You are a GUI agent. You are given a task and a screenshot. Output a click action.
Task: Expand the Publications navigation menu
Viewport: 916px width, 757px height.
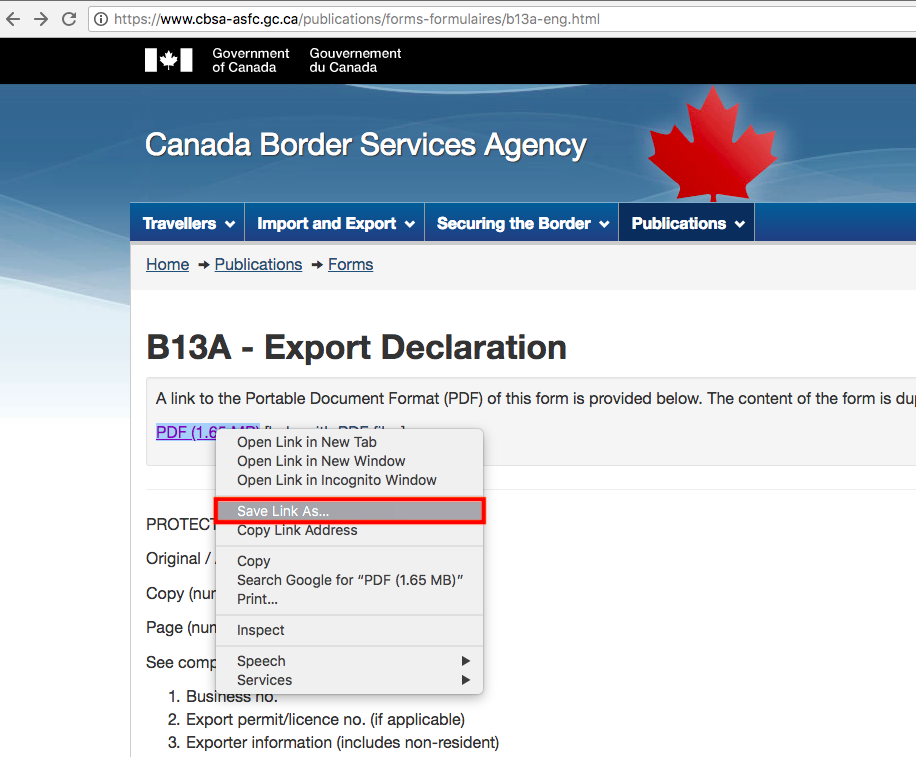(687, 223)
